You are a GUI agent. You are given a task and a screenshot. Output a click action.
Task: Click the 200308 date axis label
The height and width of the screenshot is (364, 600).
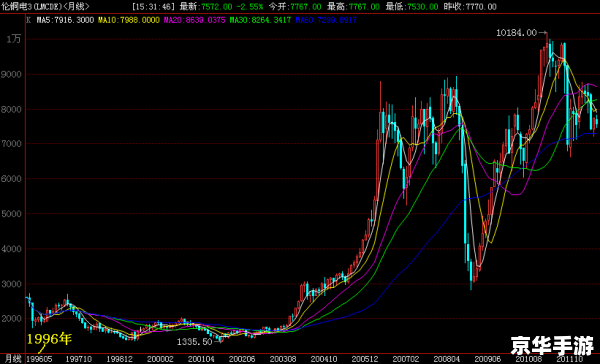click(x=283, y=359)
